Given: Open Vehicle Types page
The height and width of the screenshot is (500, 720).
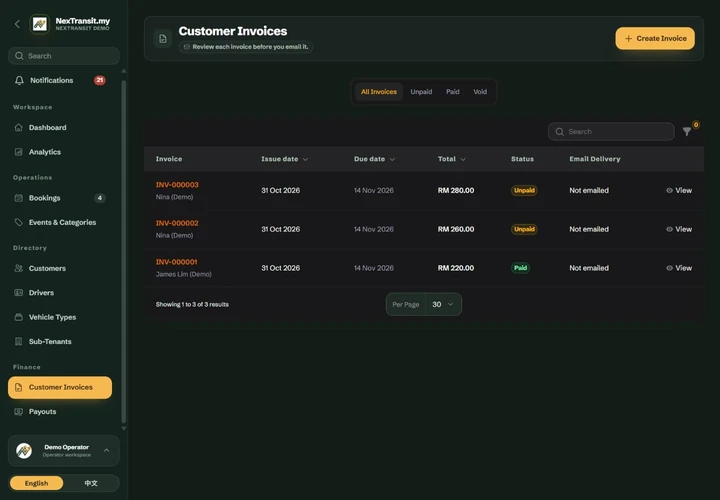Looking at the screenshot, I should 60,317.
